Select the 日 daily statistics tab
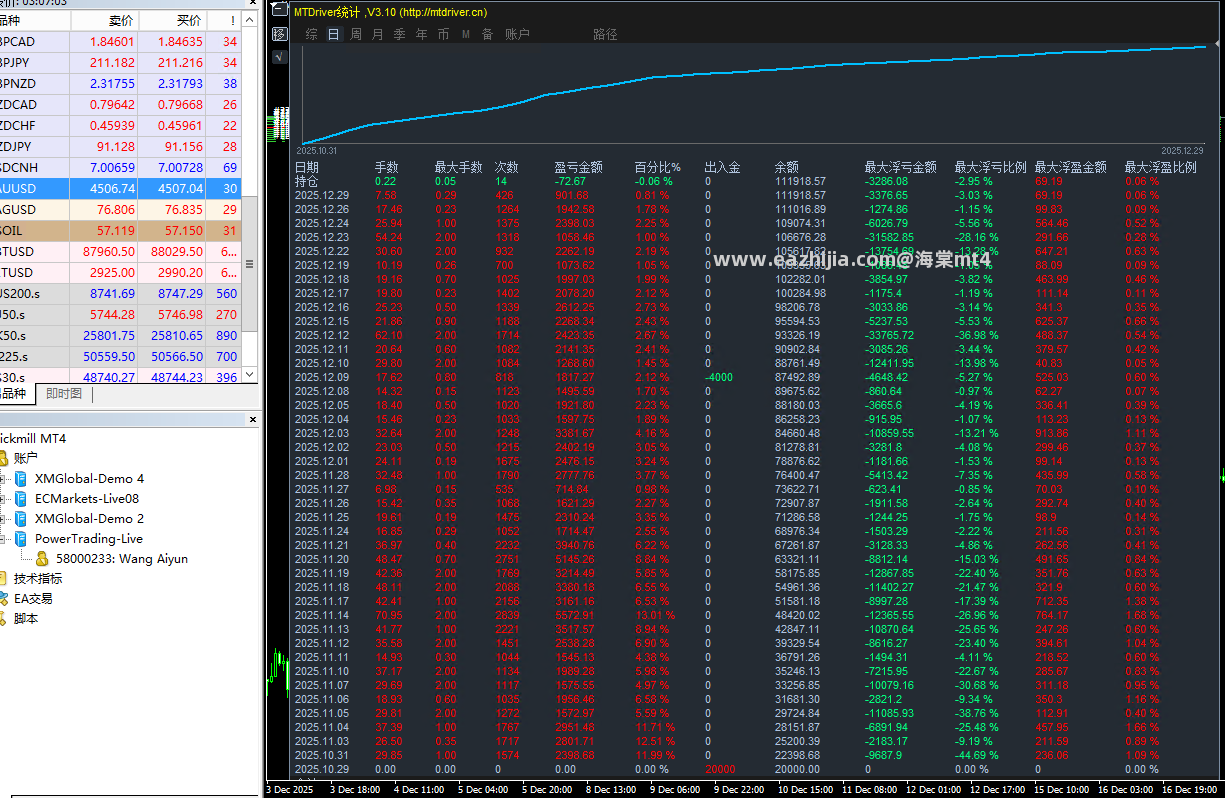Viewport: 1225px width, 798px height. 333,34
